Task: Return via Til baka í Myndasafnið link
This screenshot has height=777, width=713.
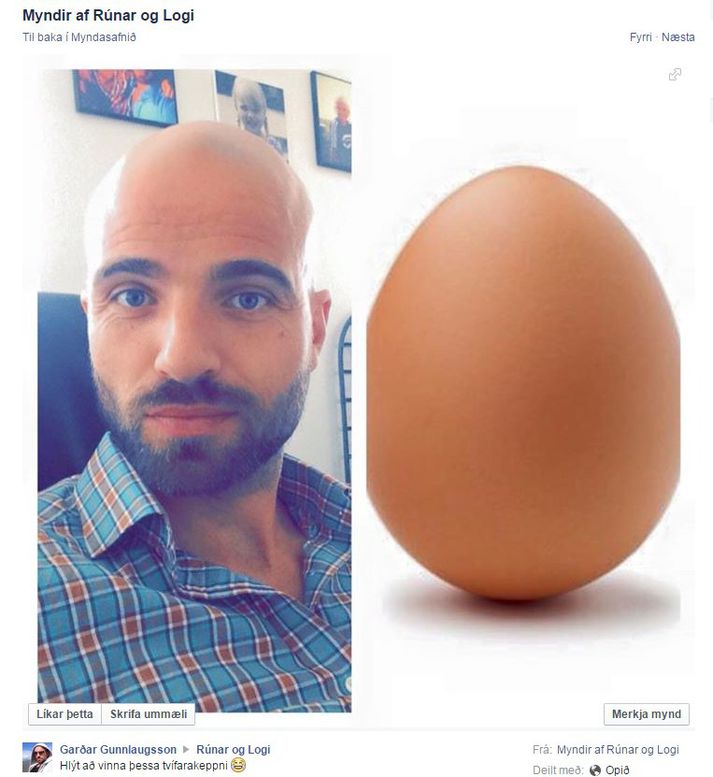Action: (x=79, y=37)
